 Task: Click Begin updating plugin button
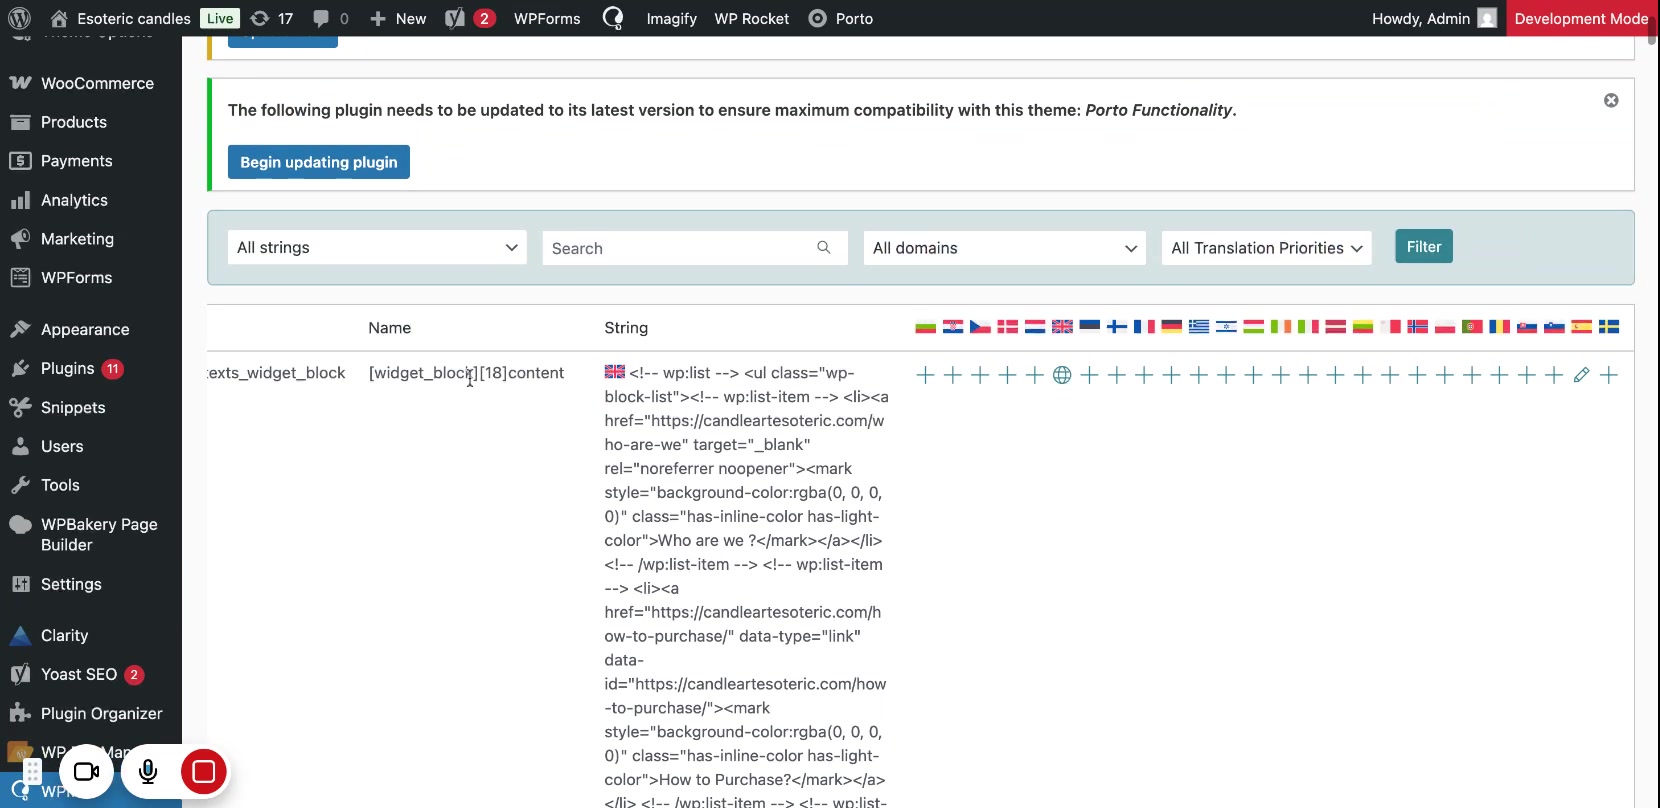pyautogui.click(x=318, y=162)
